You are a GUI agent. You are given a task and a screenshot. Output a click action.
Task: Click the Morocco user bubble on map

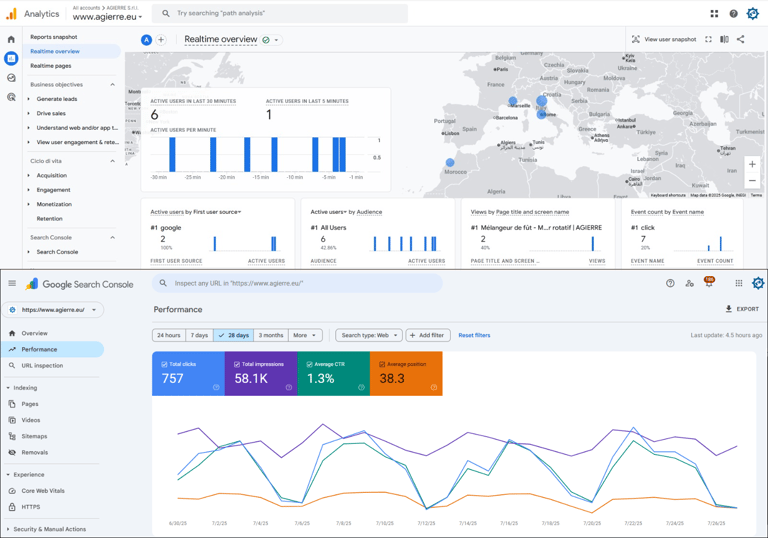[x=450, y=162]
